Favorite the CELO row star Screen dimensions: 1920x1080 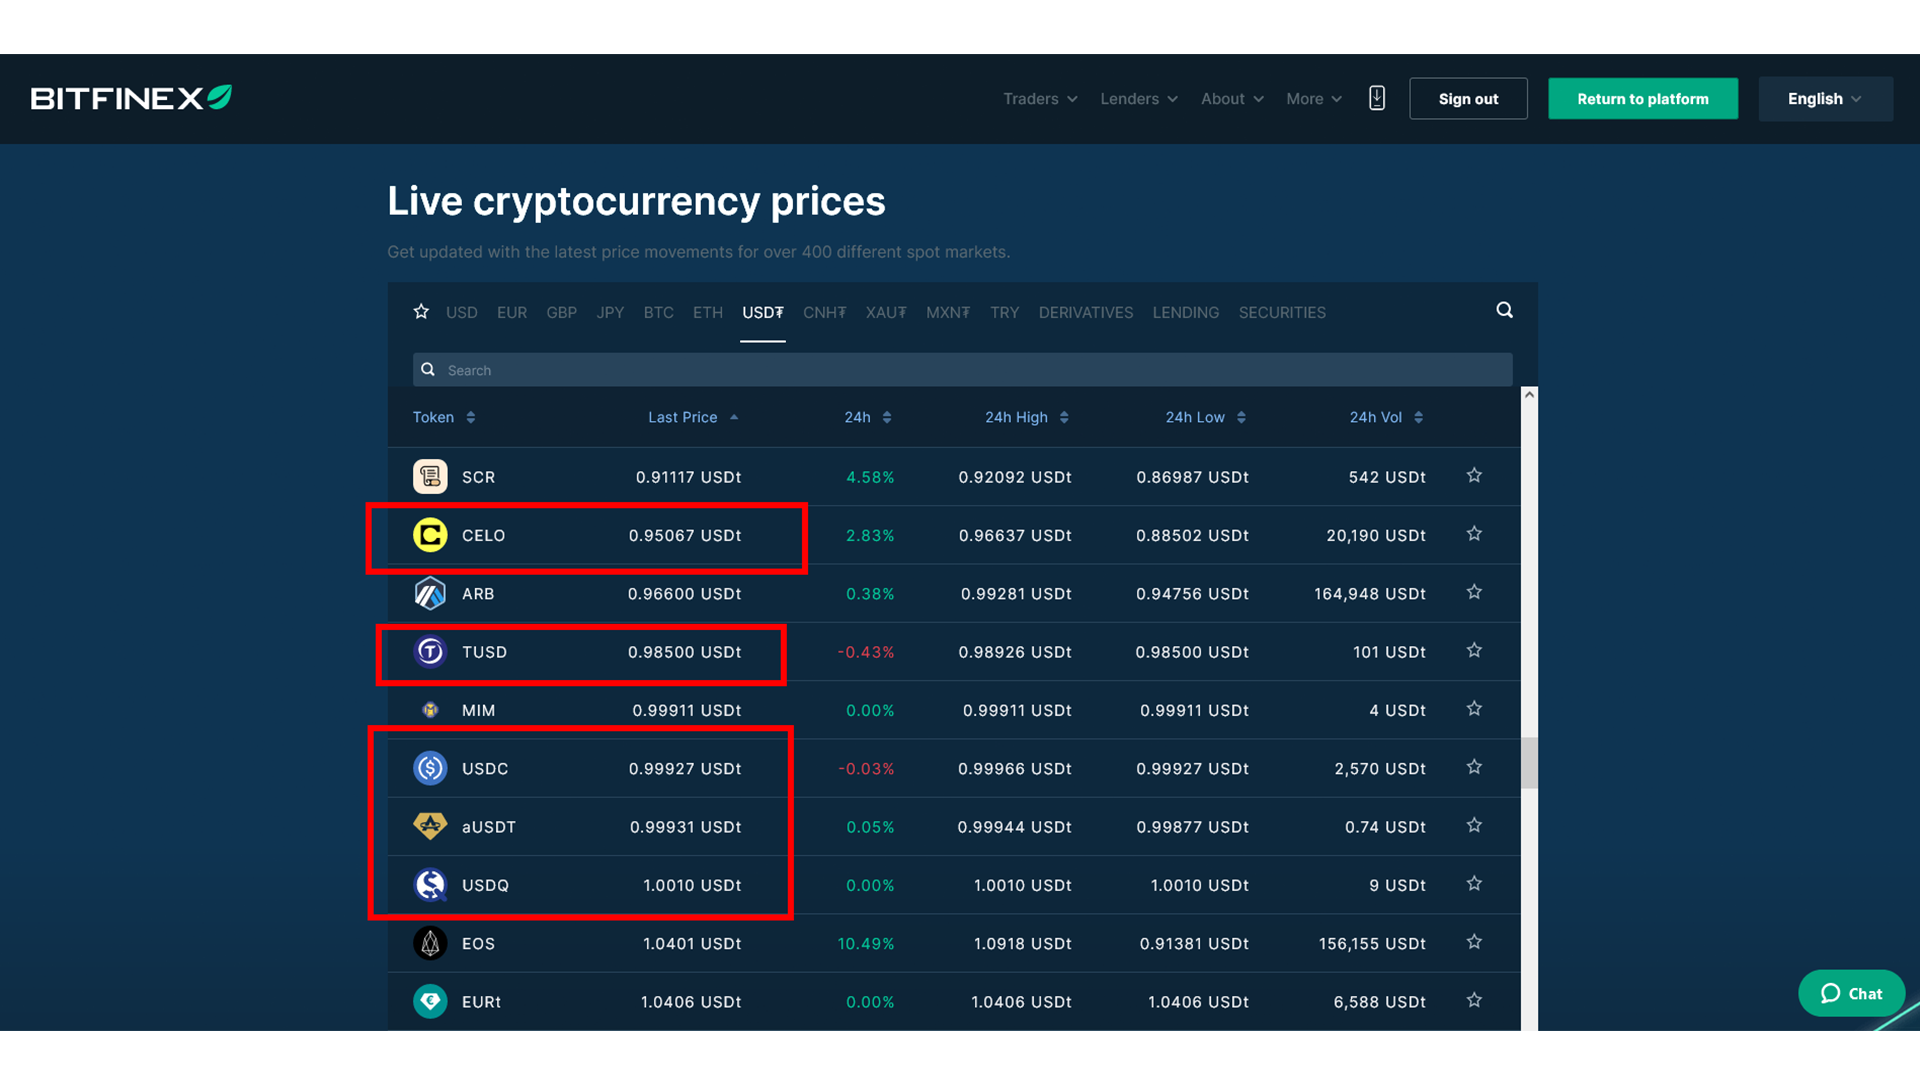pyautogui.click(x=1474, y=534)
